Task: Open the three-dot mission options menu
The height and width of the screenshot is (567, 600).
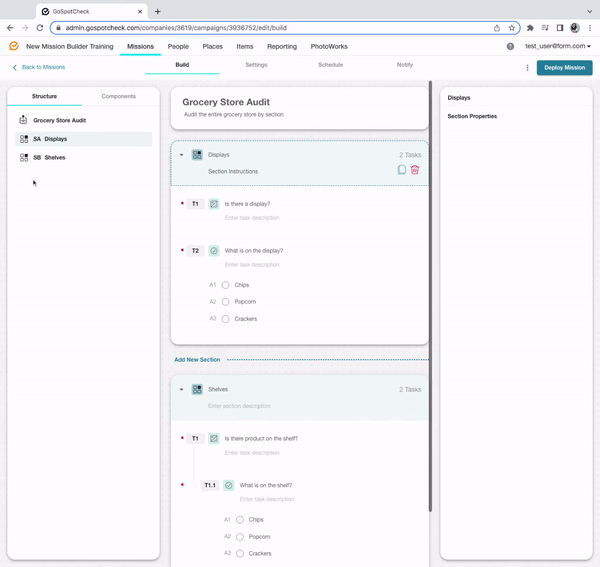Action: click(x=527, y=67)
